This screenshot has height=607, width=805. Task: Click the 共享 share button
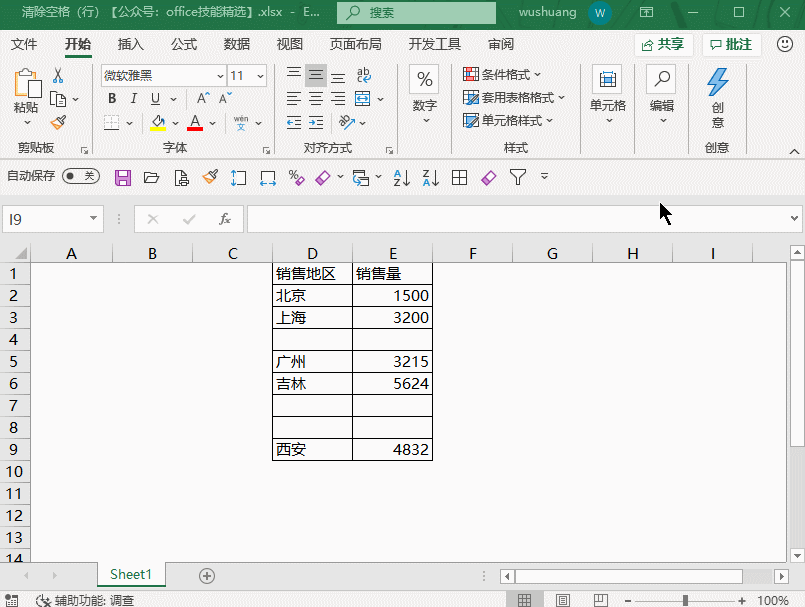[x=664, y=45]
